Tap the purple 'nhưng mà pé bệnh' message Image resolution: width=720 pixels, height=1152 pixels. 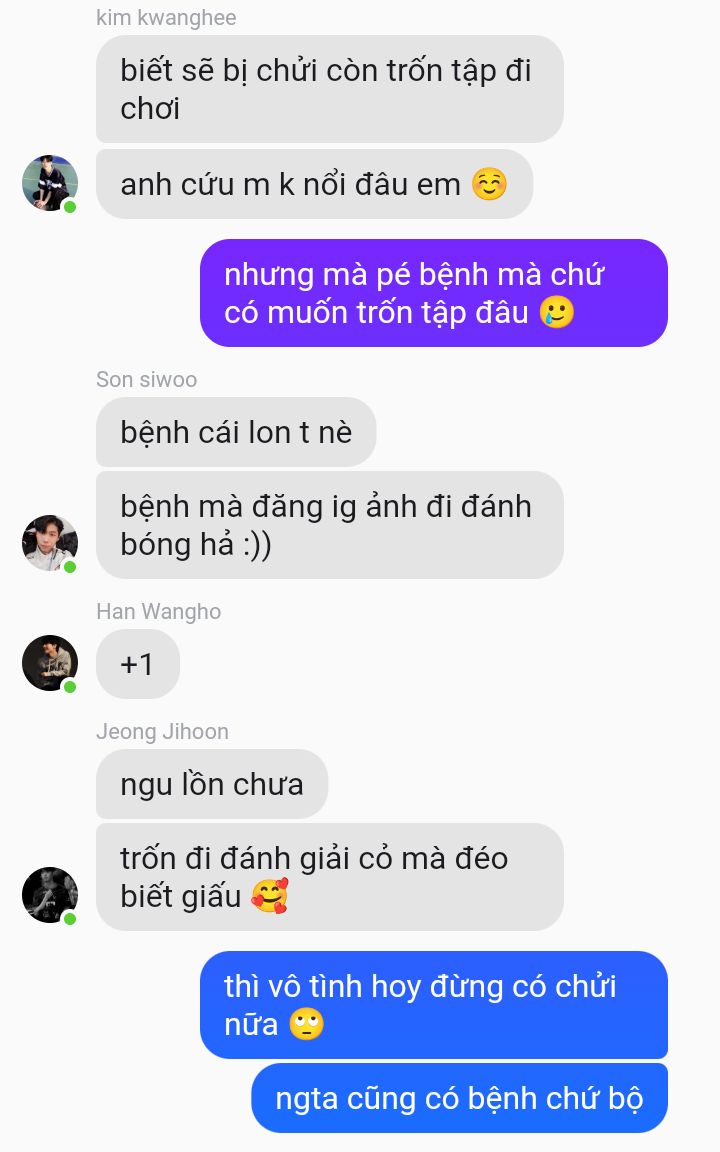tap(433, 293)
